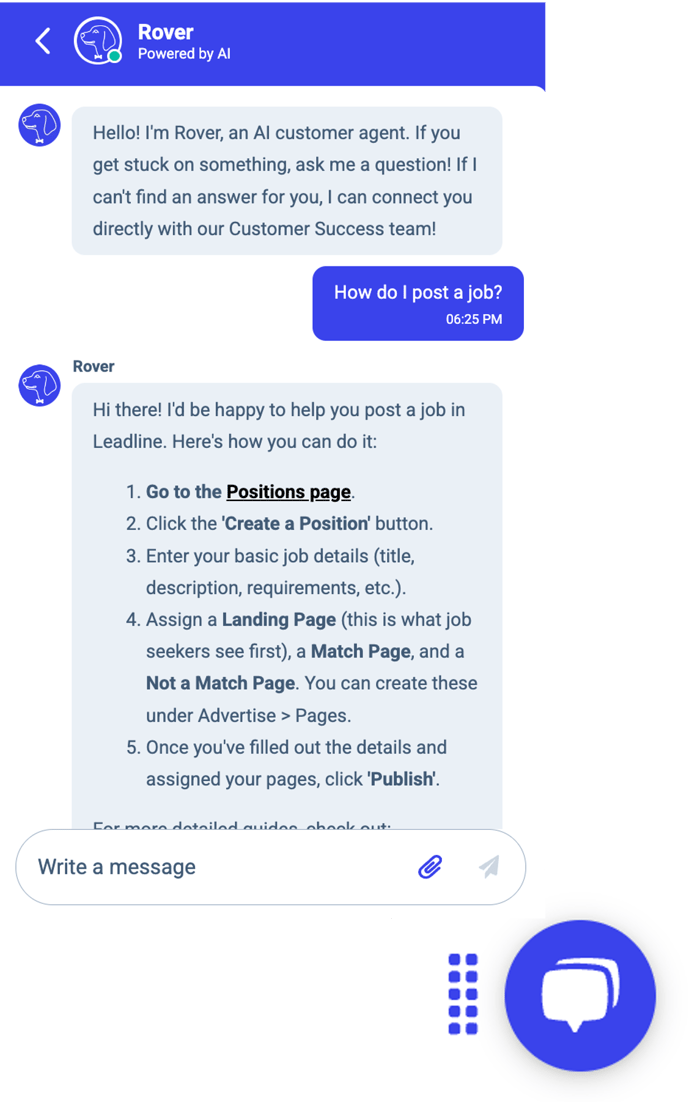The width and height of the screenshot is (700, 1103).
Task: Click Rover's greeting message bubble
Action: tap(287, 180)
